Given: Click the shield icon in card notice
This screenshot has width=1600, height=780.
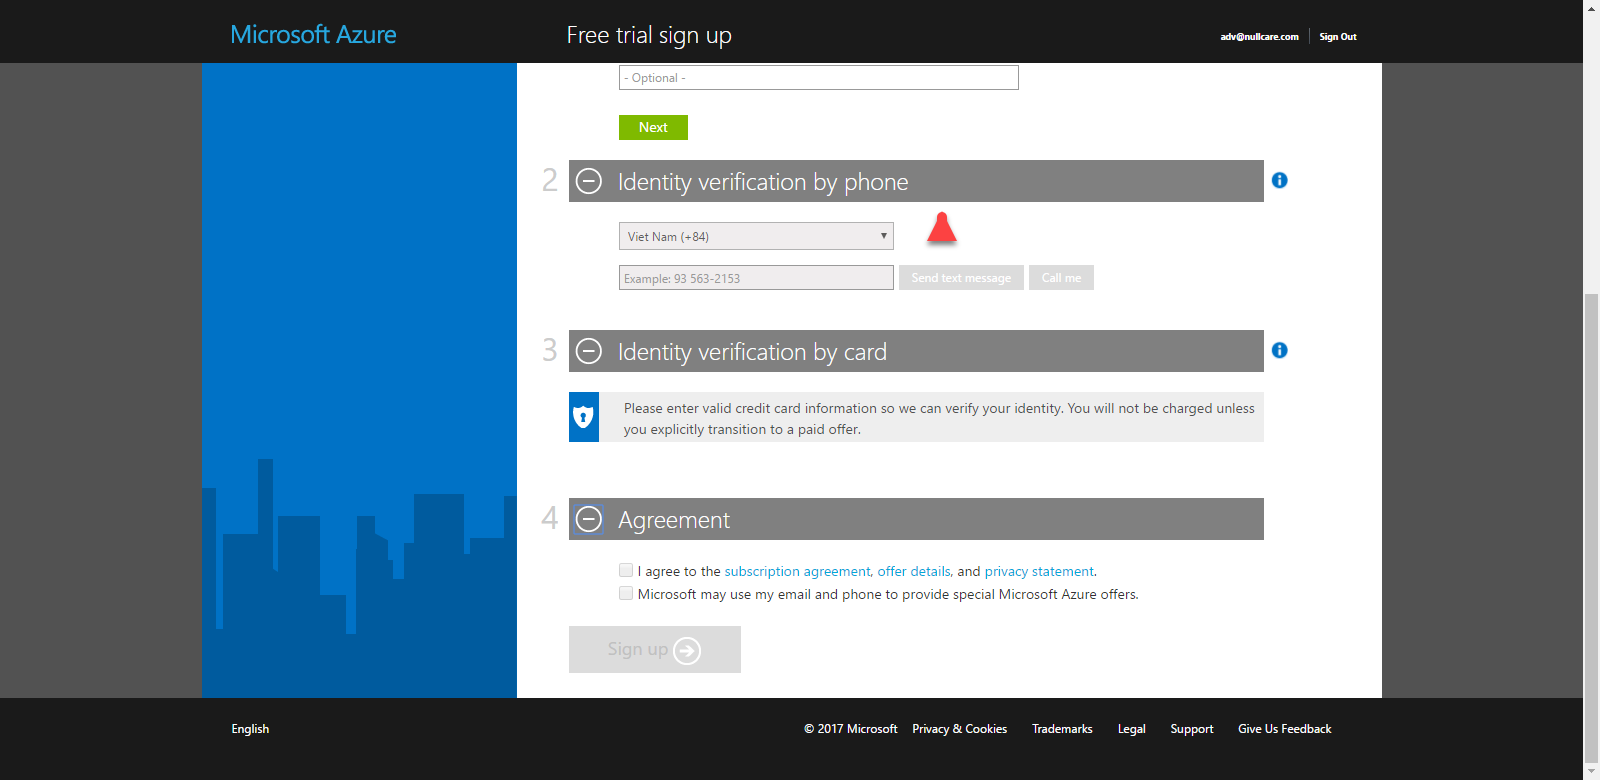Looking at the screenshot, I should 584,417.
